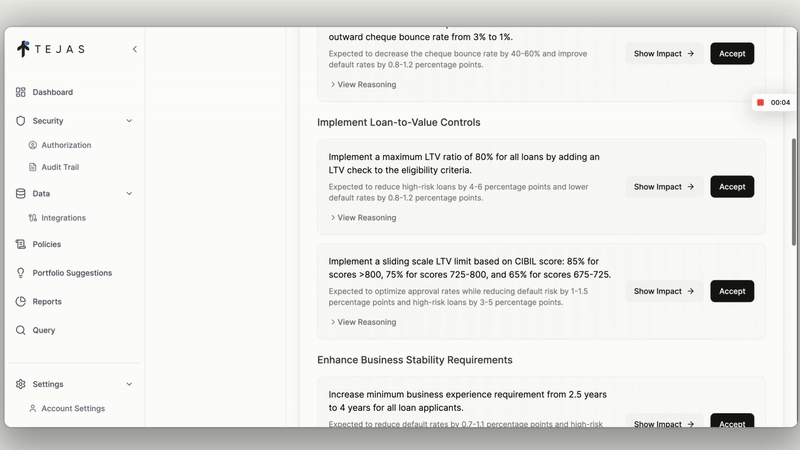Click the Data database icon
The image size is (800, 450).
point(21,194)
